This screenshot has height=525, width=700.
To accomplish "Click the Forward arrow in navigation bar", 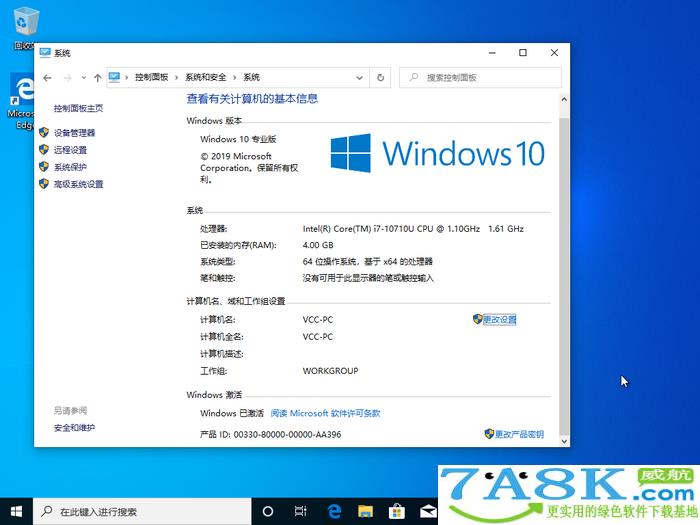I will point(67,78).
